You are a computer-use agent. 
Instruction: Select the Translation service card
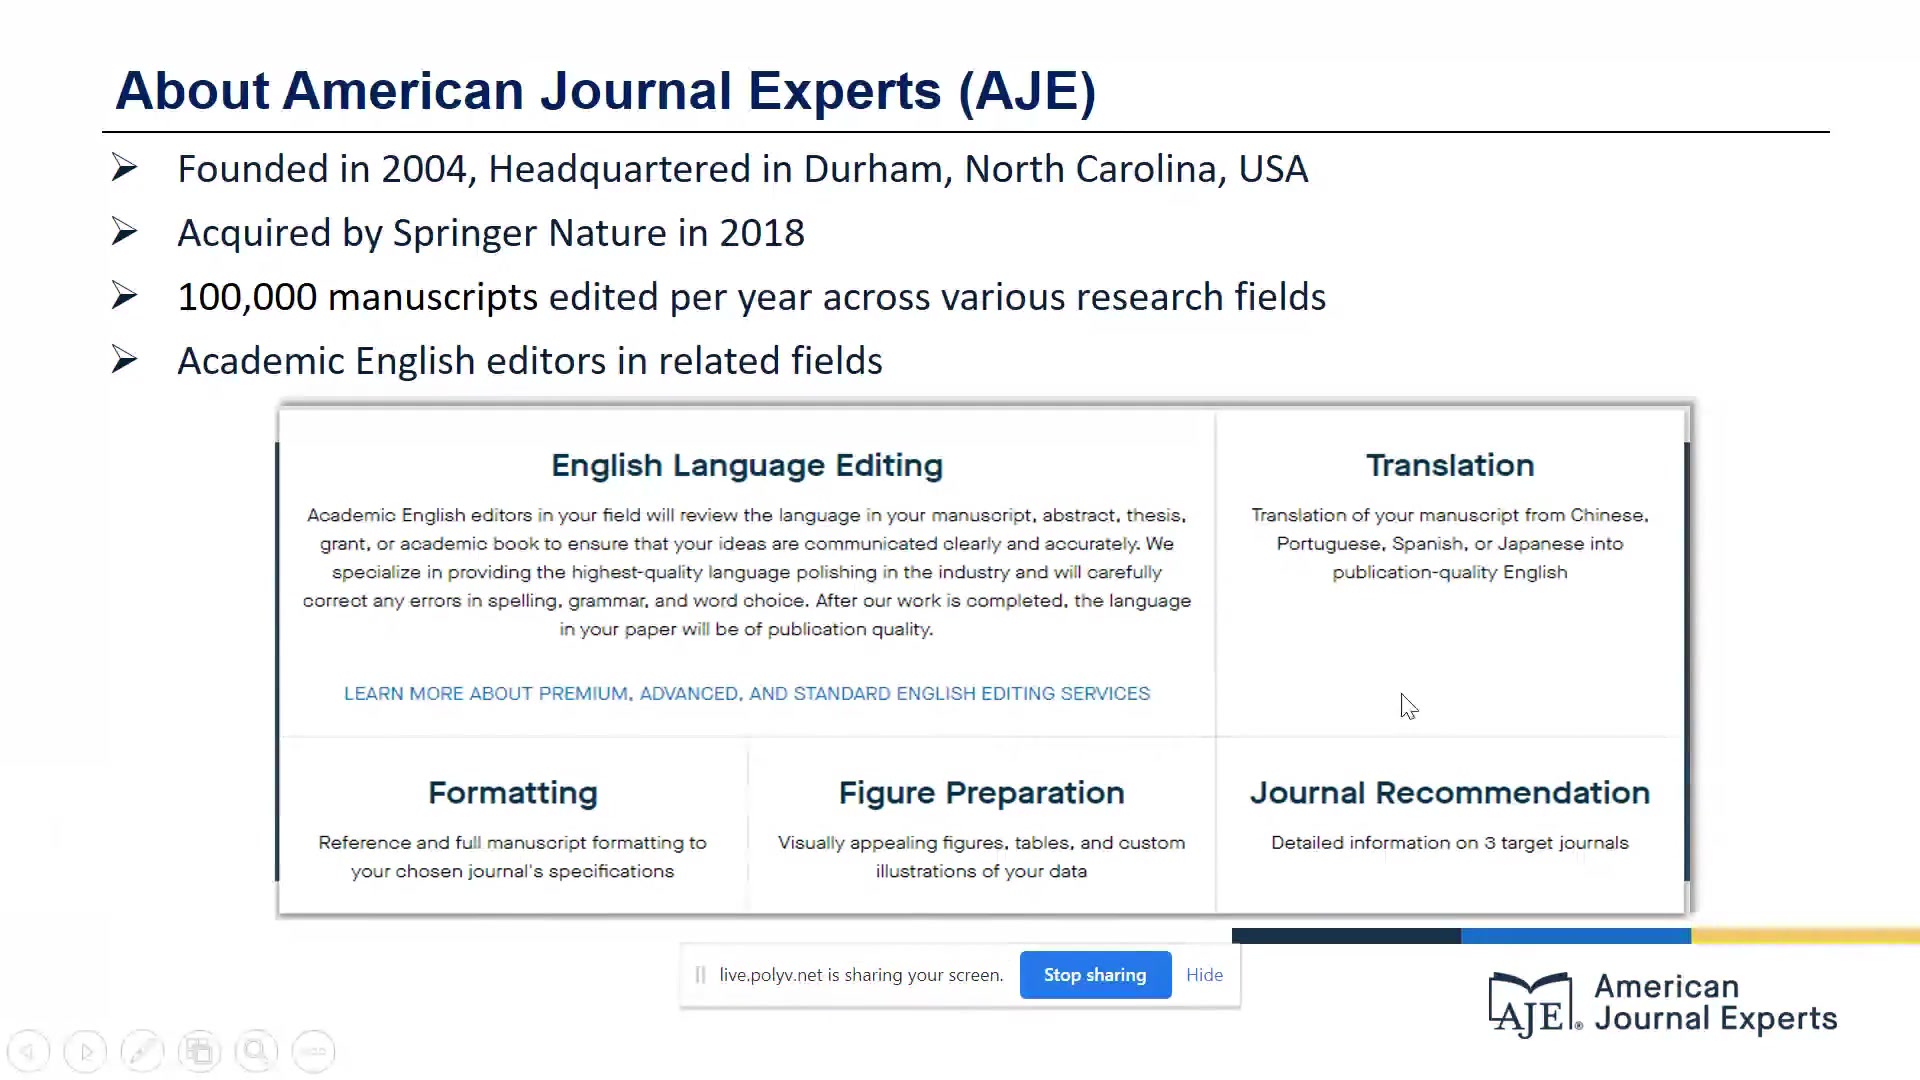point(1449,540)
